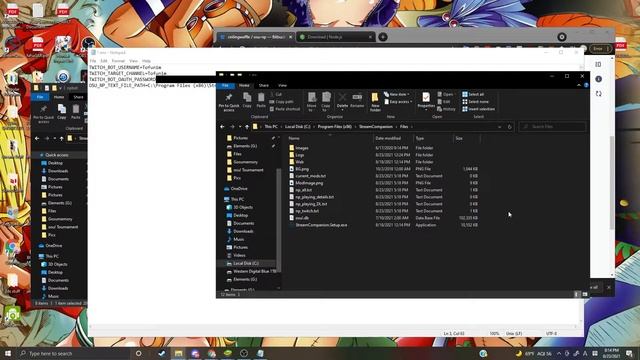Click the Copy to icon in Organize group

pyautogui.click(x=326, y=101)
